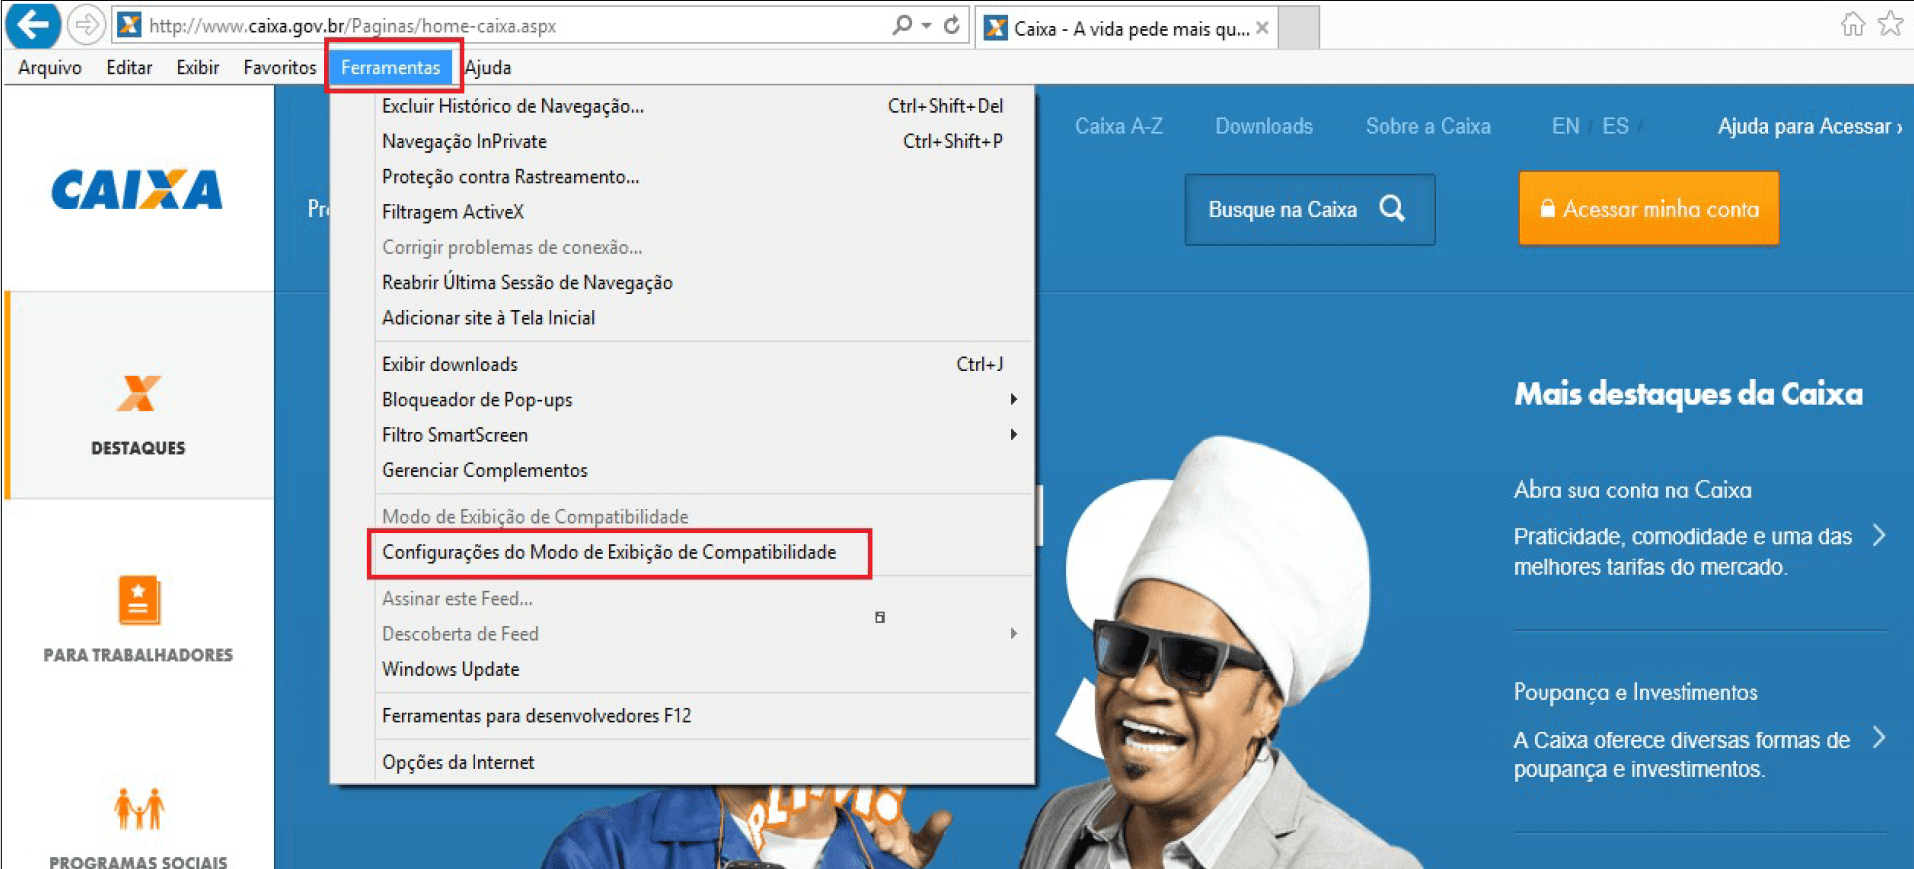Select Adicionar site à Tela Inicial
The image size is (1914, 869).
pyautogui.click(x=693, y=318)
